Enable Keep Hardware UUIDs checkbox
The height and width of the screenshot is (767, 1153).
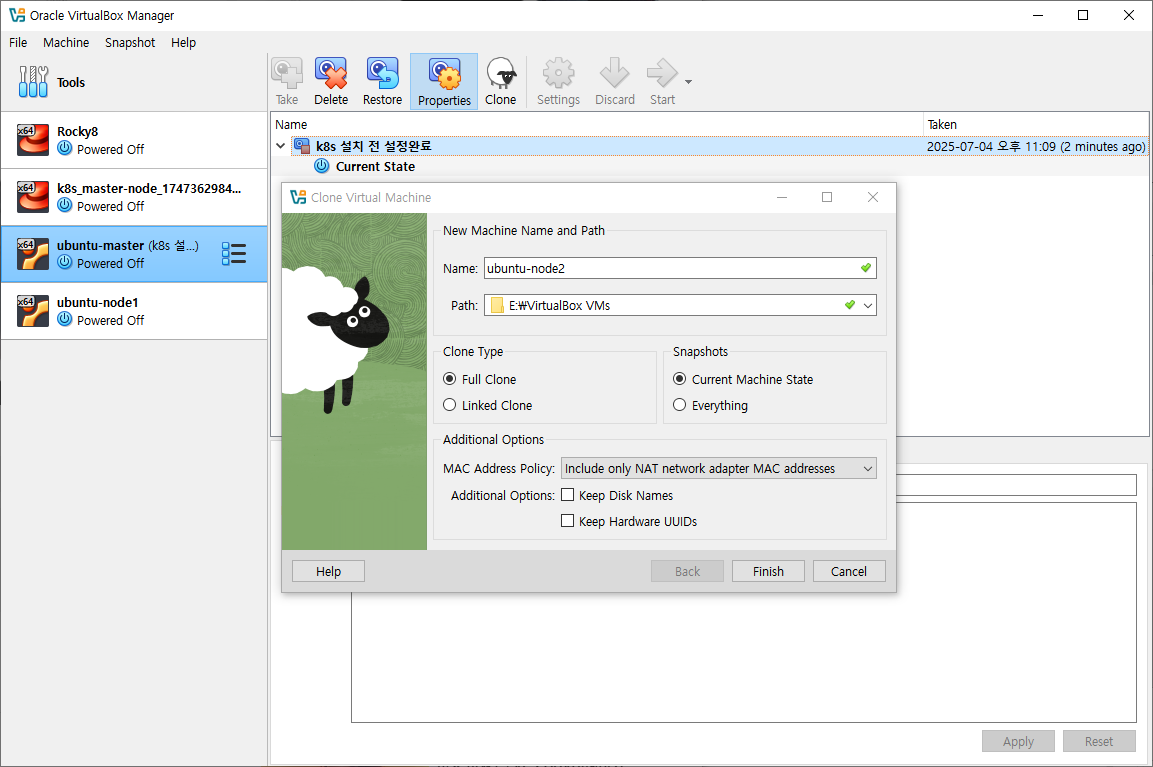point(568,521)
